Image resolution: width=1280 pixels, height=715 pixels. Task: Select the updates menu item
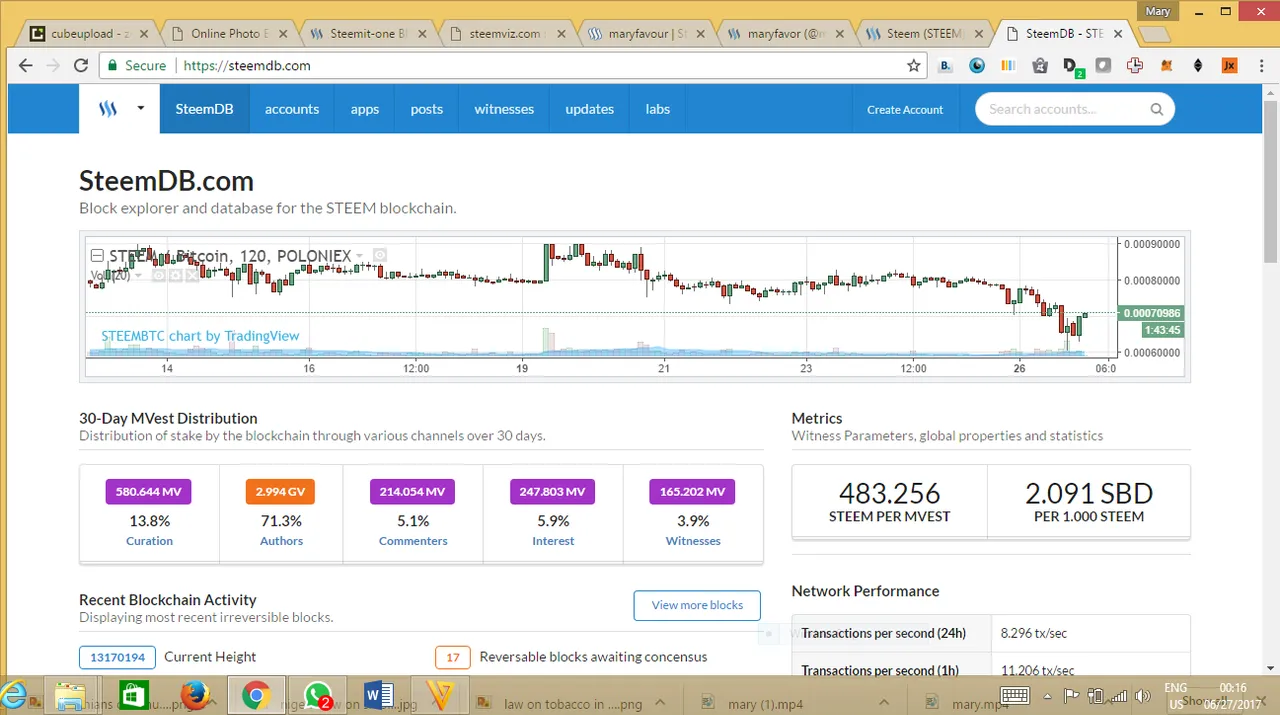tap(590, 109)
